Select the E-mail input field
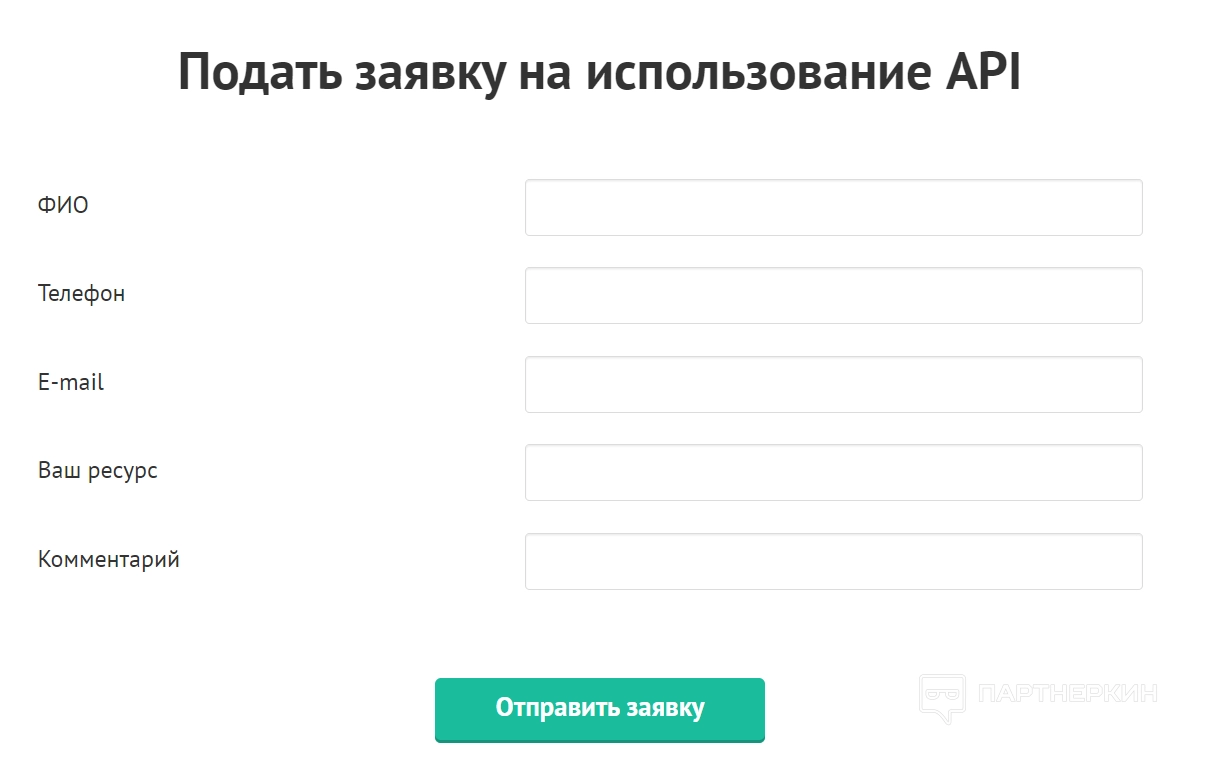 click(833, 384)
